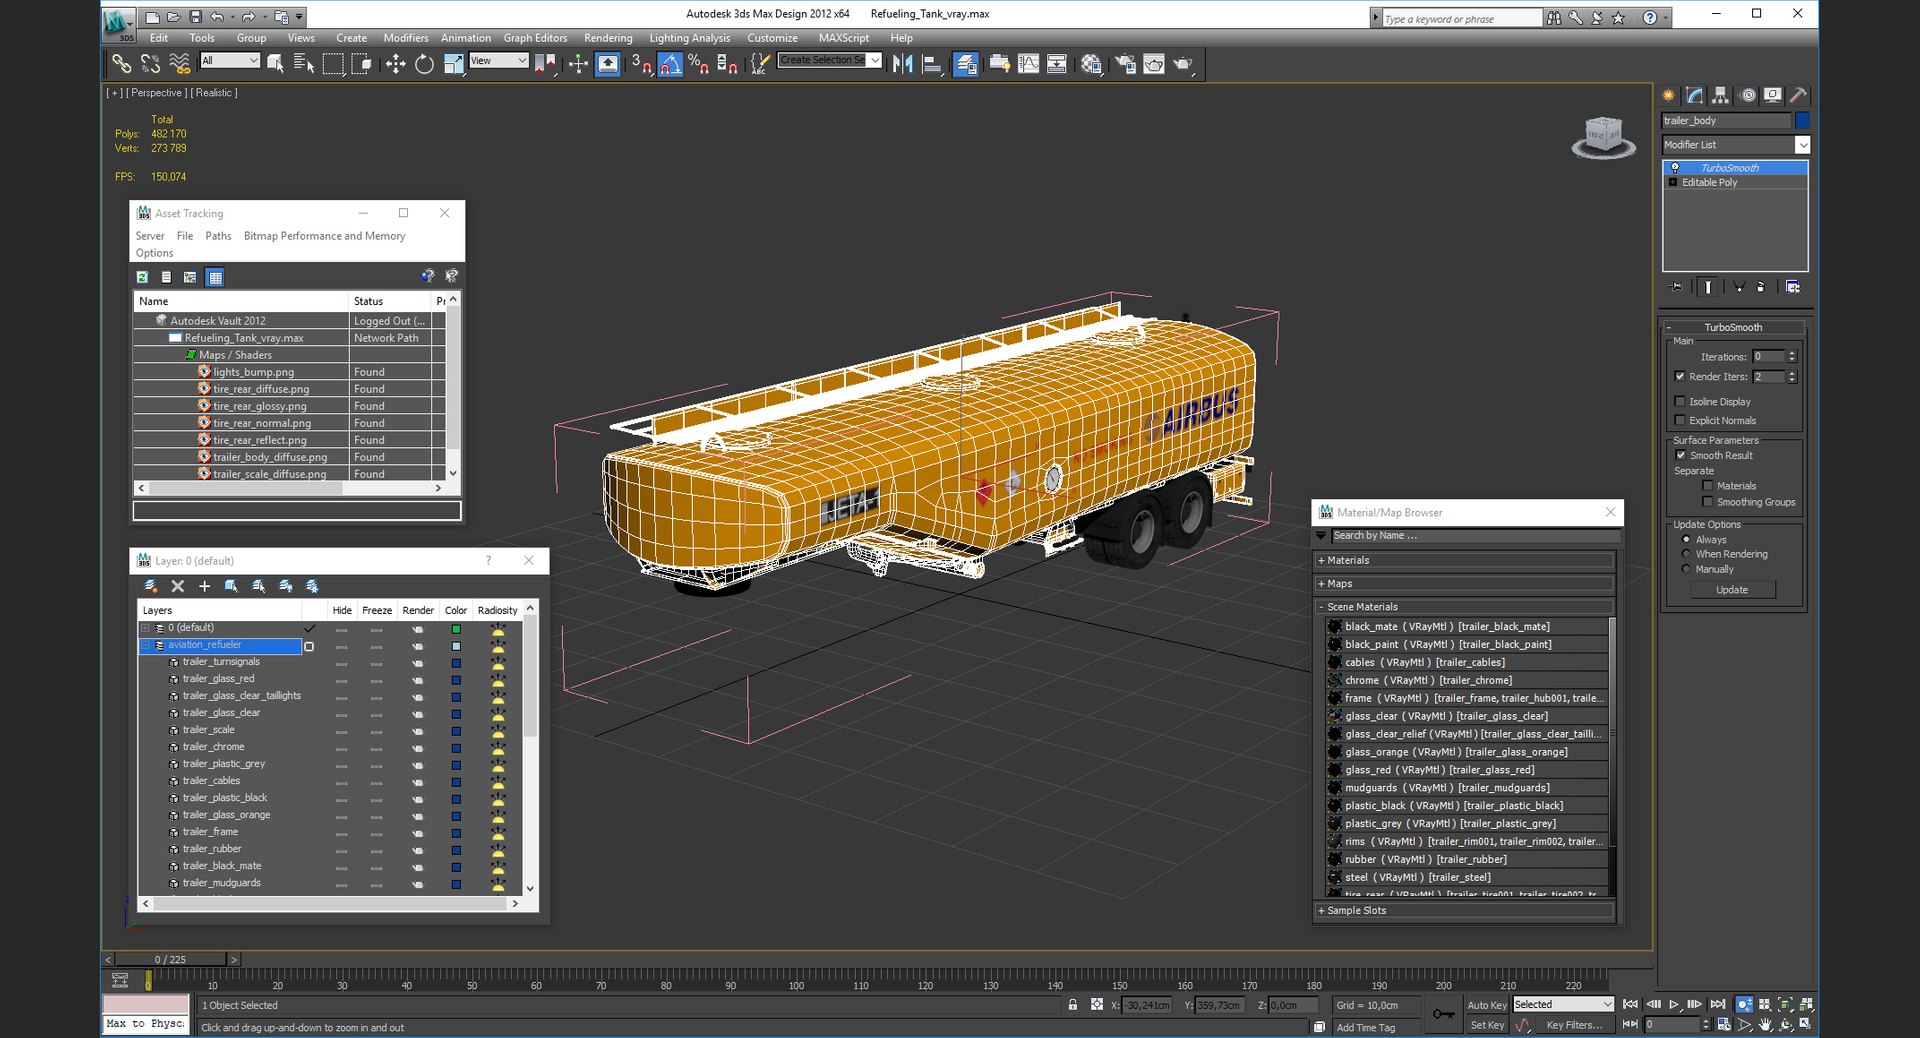Open Select by Name dialog
Viewport: 1920px width, 1038px height.
tap(304, 64)
